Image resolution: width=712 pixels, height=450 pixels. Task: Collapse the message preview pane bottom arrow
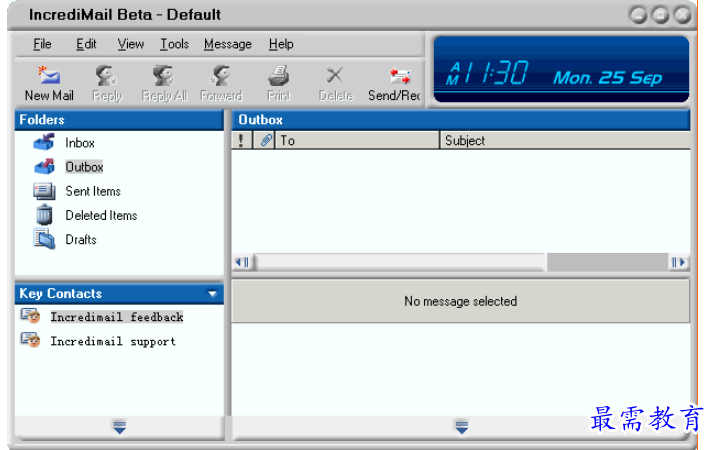point(461,427)
